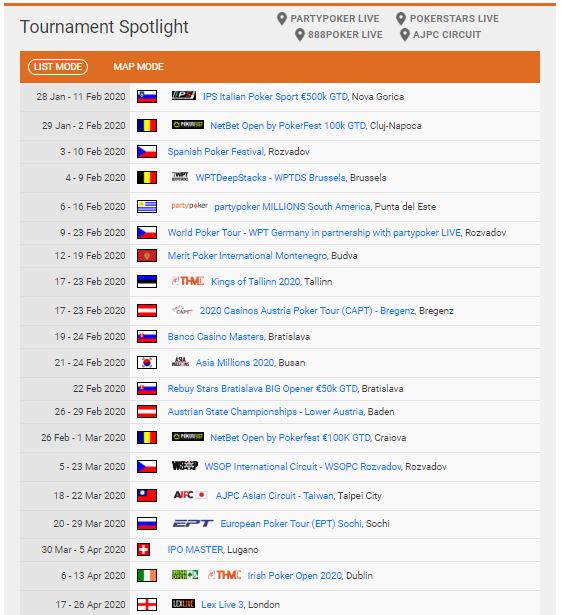Click Russia flag in Sochi row
Image resolution: width=561 pixels, height=615 pixels.
[x=147, y=524]
